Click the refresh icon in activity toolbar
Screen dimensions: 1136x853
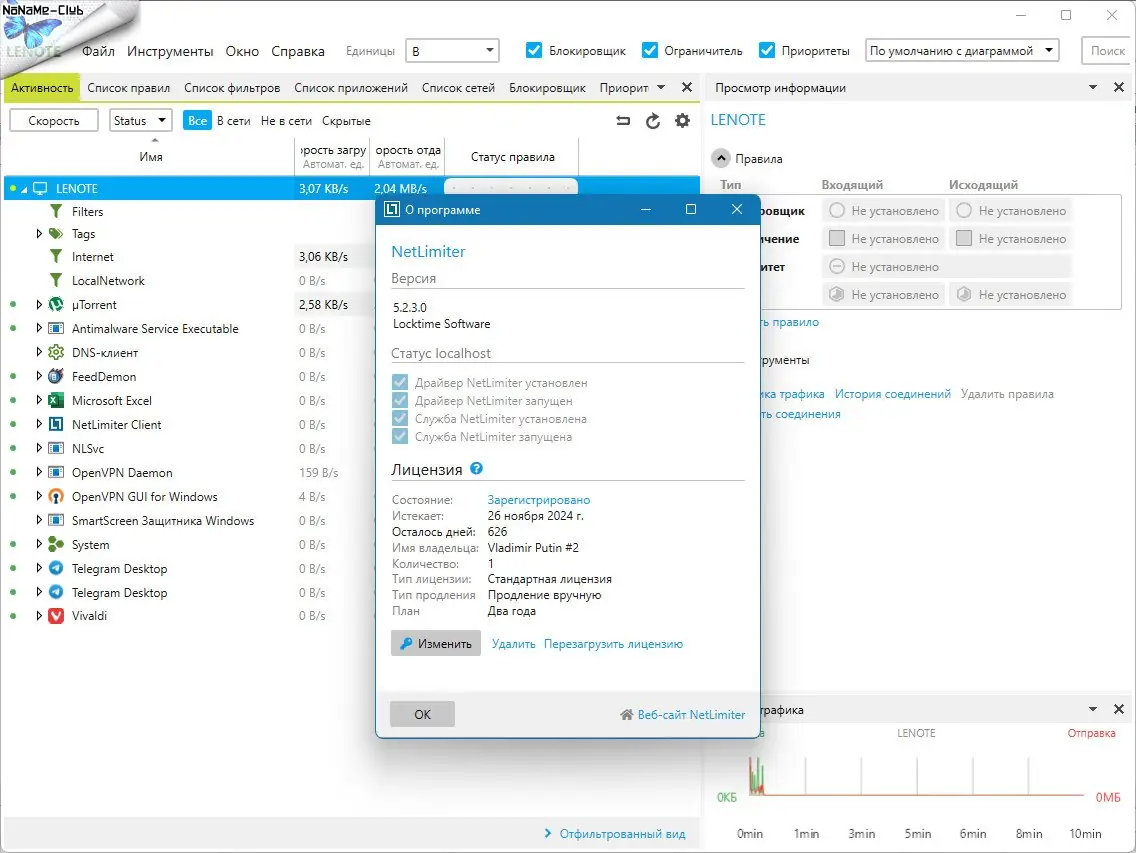point(653,121)
